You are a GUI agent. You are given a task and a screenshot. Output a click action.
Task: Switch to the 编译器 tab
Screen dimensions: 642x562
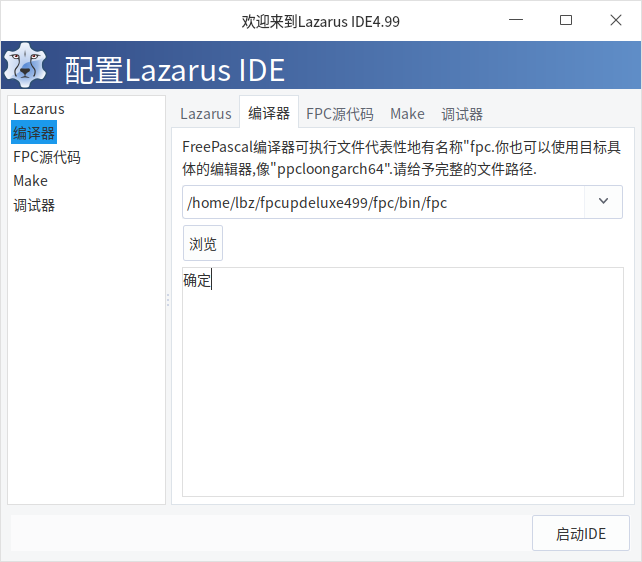click(269, 113)
